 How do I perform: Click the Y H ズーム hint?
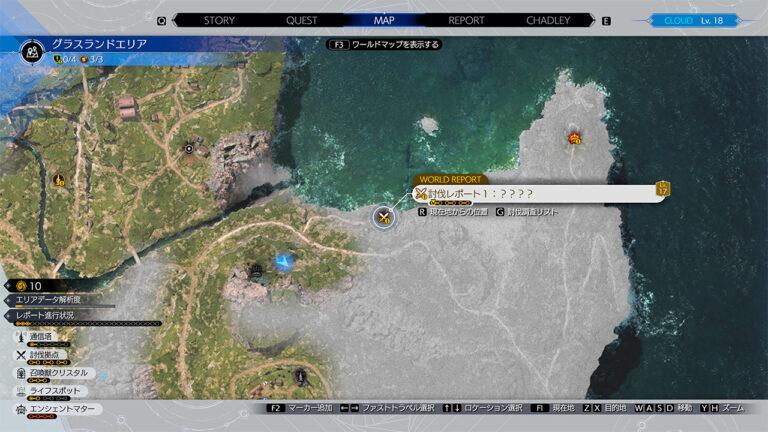coord(722,408)
